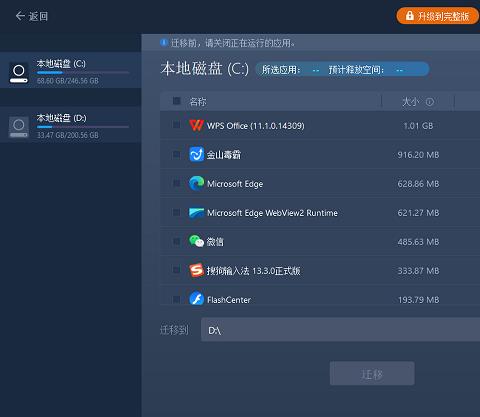
Task: Click the 迁移 migrate button
Action: tap(372, 373)
